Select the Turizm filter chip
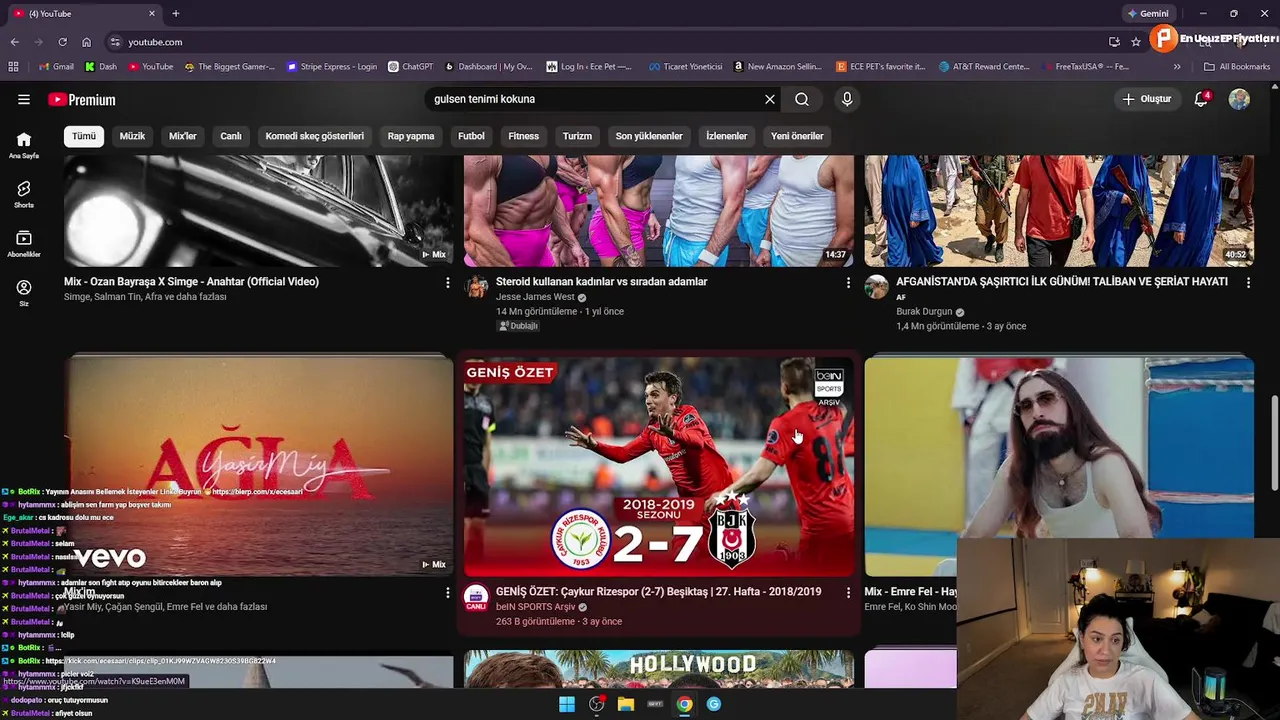This screenshot has height=720, width=1280. point(577,136)
